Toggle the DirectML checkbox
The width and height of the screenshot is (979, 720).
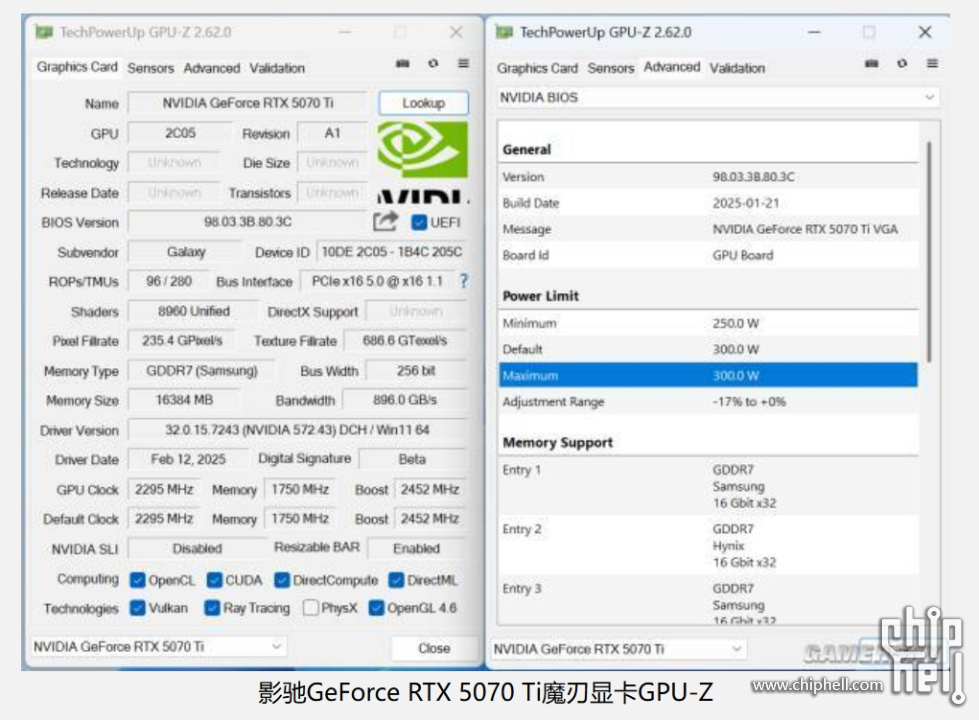[x=396, y=580]
